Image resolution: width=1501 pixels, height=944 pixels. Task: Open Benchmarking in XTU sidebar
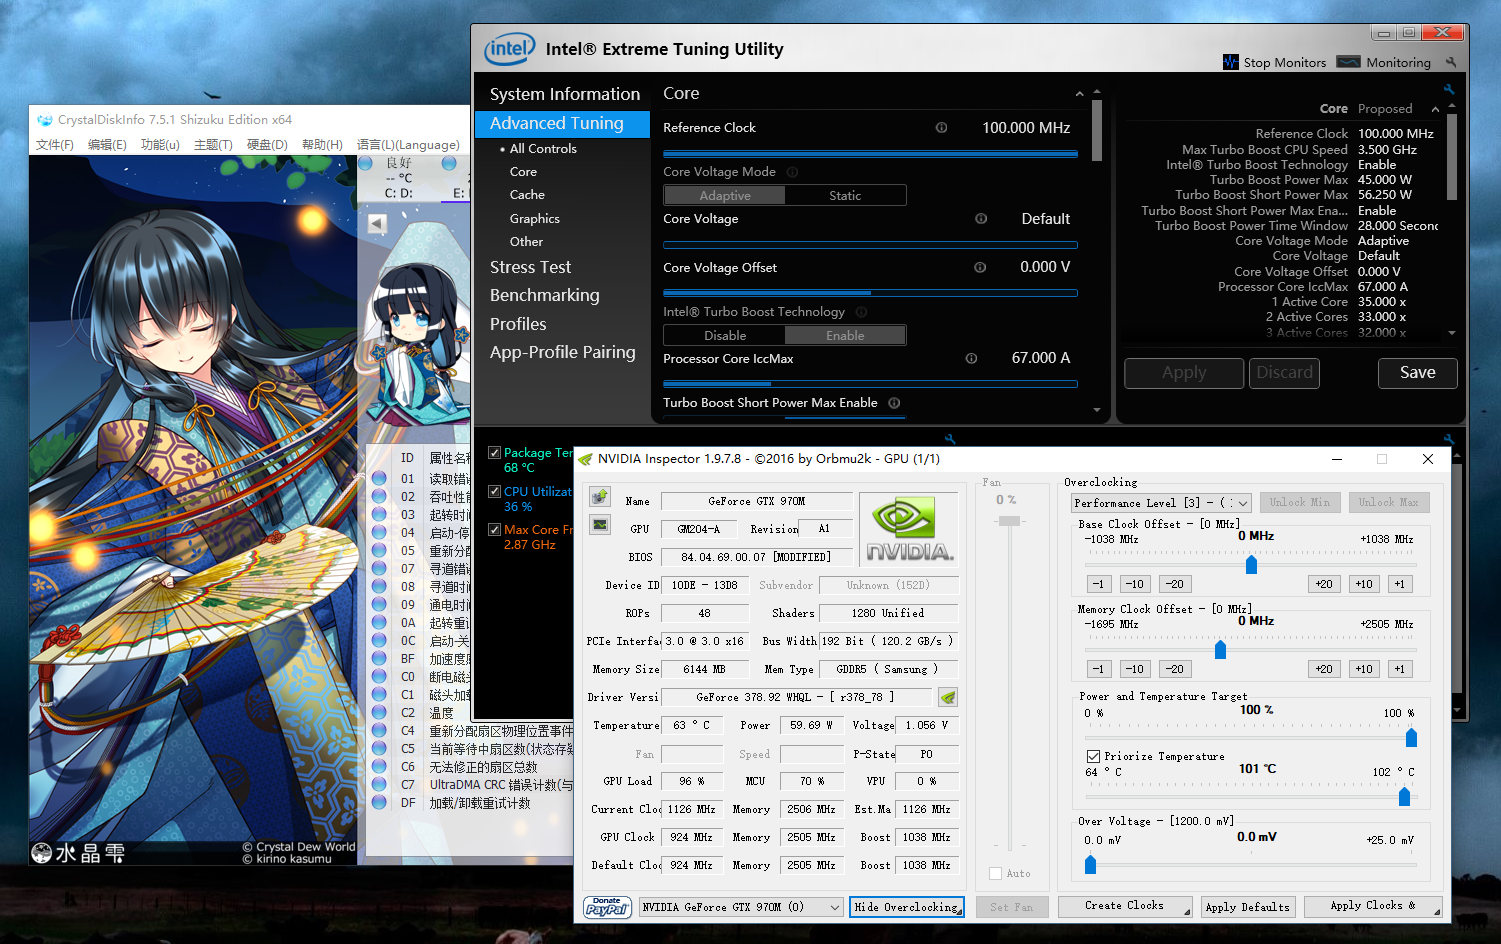coord(544,295)
